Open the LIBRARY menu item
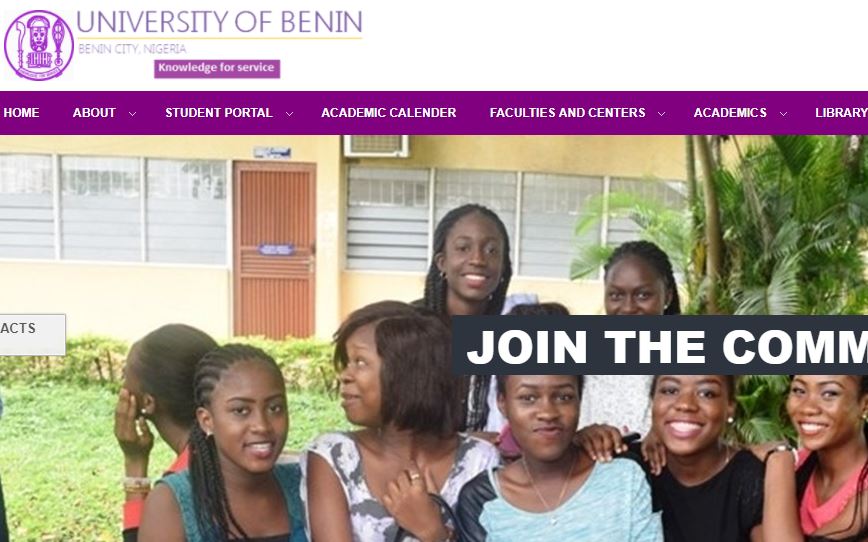Image resolution: width=868 pixels, height=542 pixels. coord(841,113)
